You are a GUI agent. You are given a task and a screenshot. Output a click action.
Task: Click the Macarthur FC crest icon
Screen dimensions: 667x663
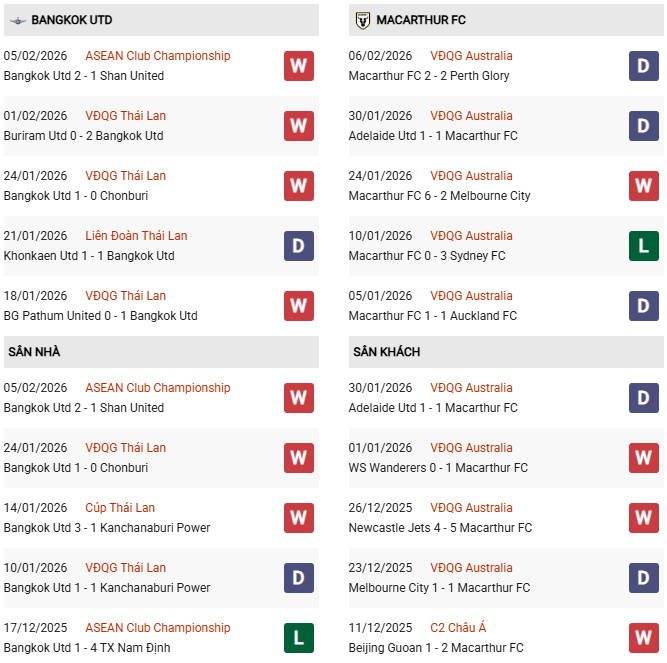(x=363, y=20)
